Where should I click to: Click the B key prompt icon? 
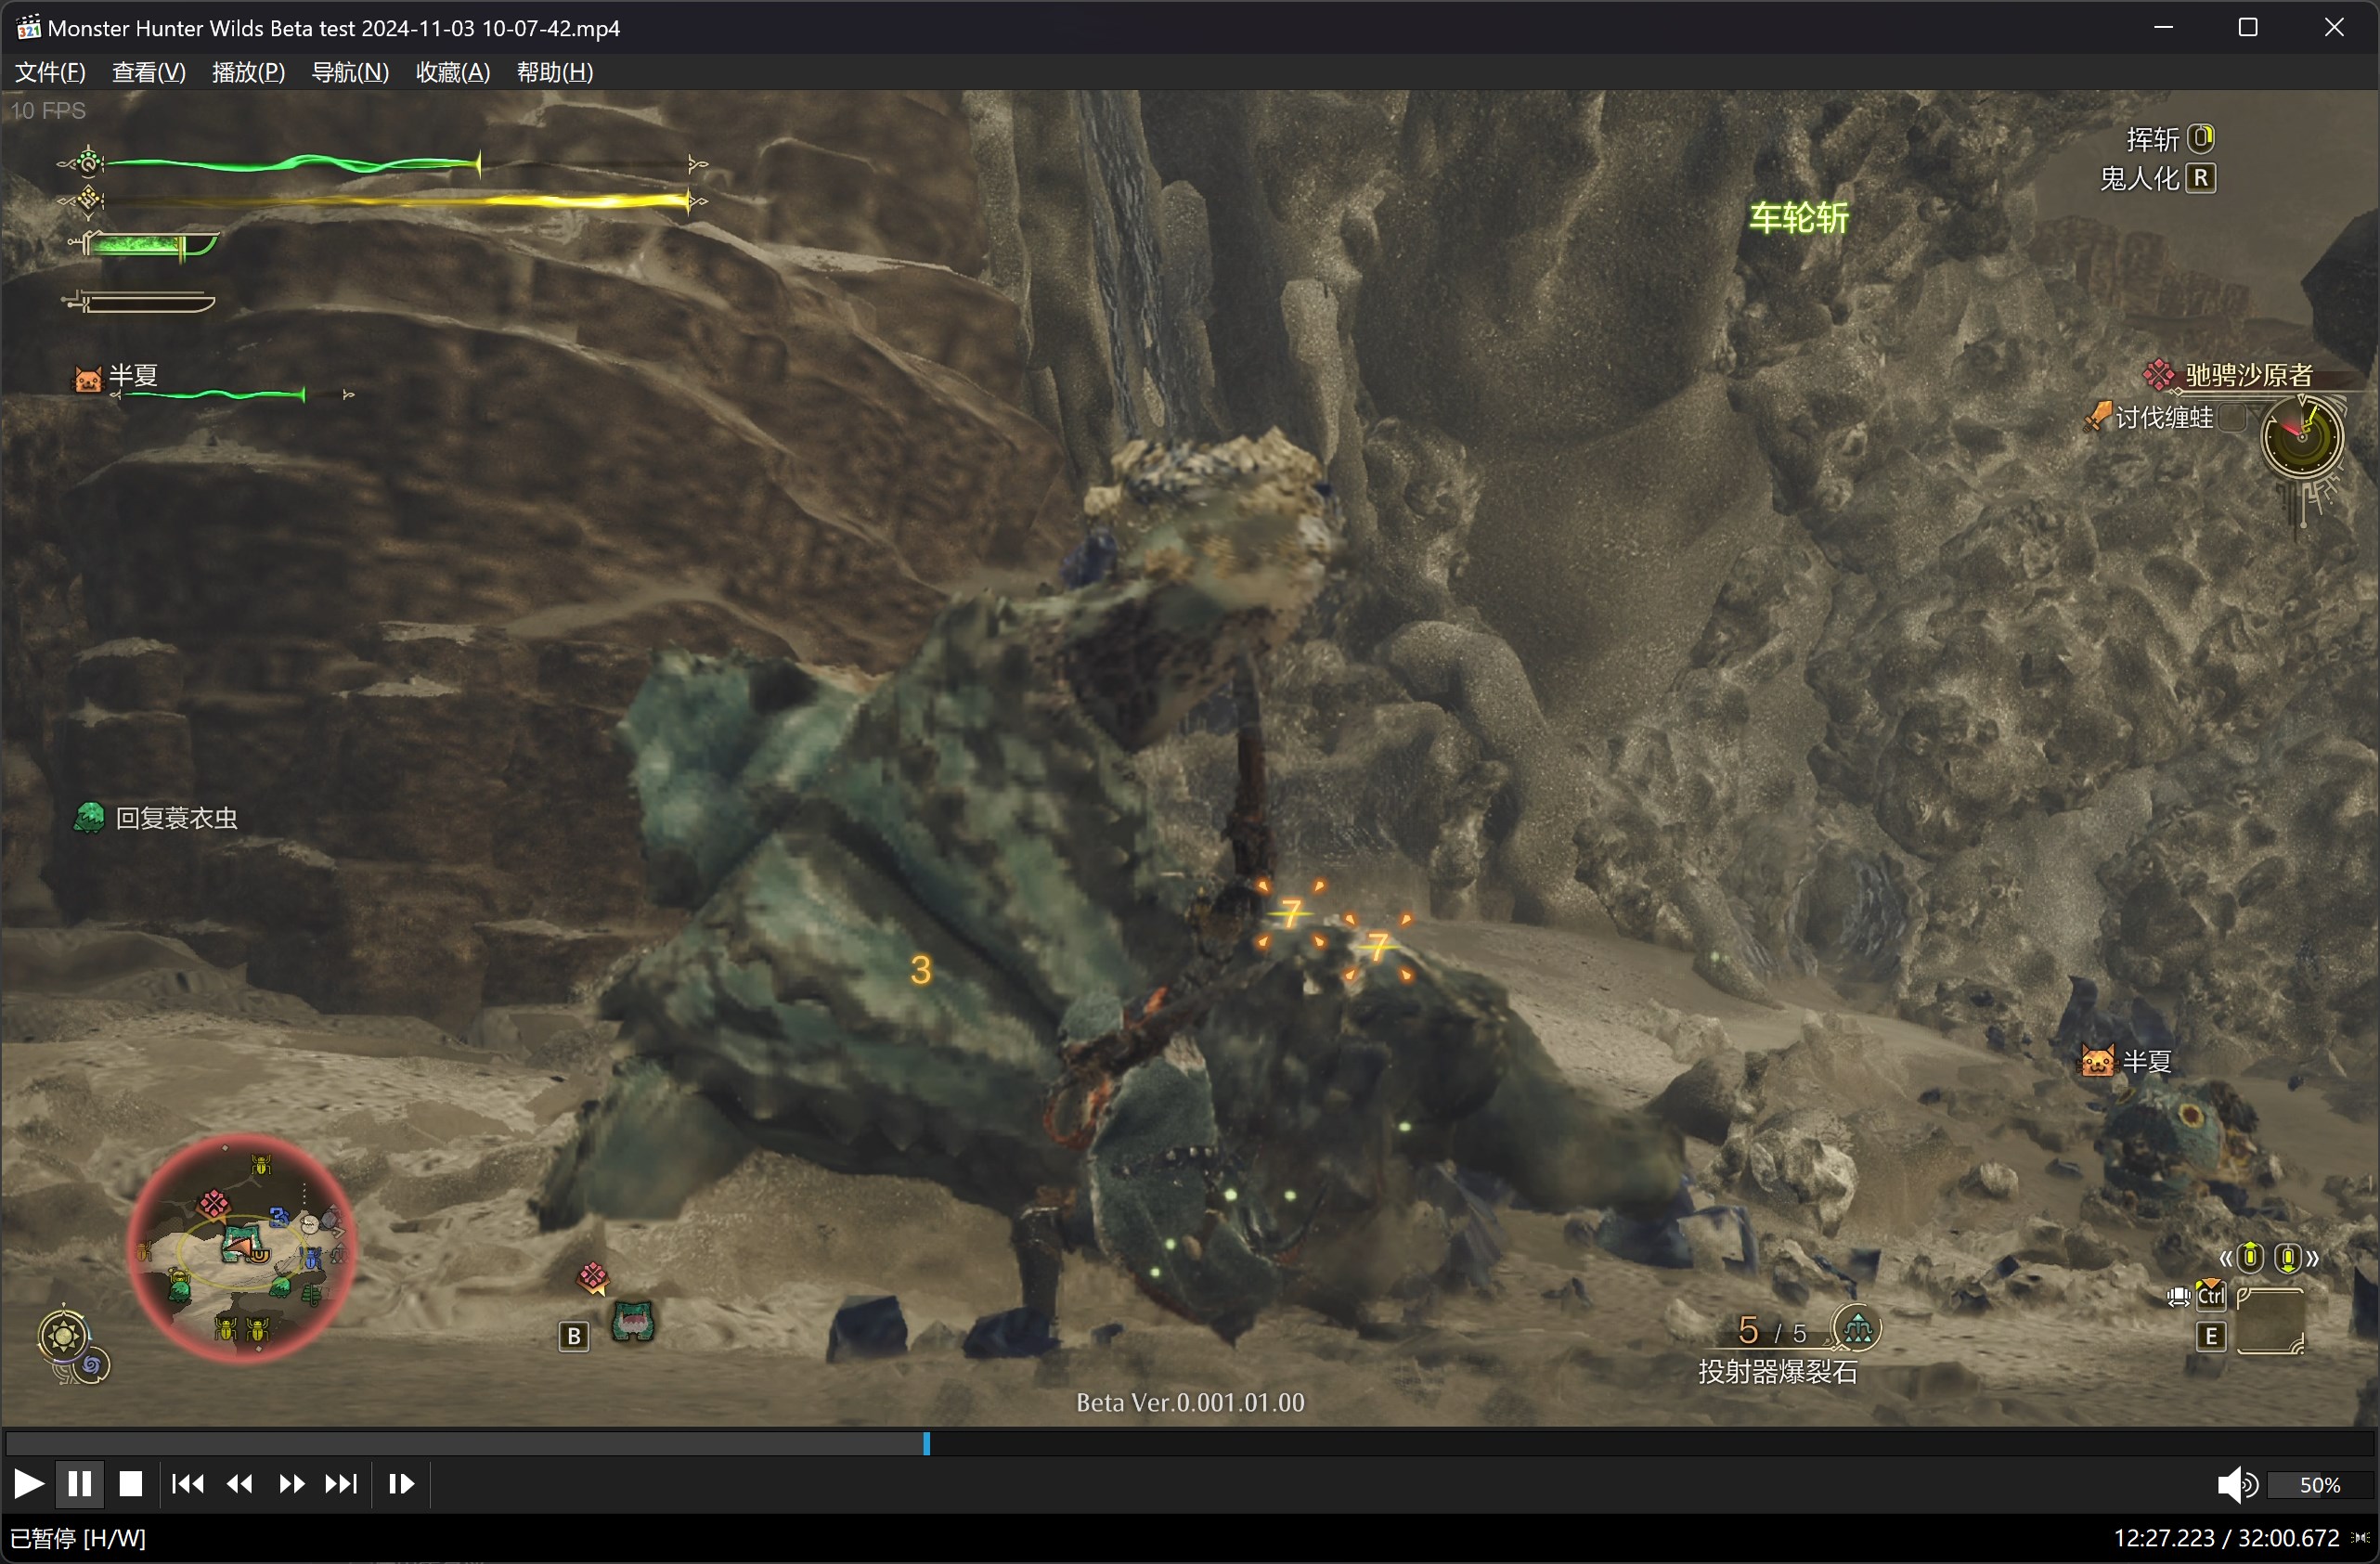pyautogui.click(x=574, y=1336)
